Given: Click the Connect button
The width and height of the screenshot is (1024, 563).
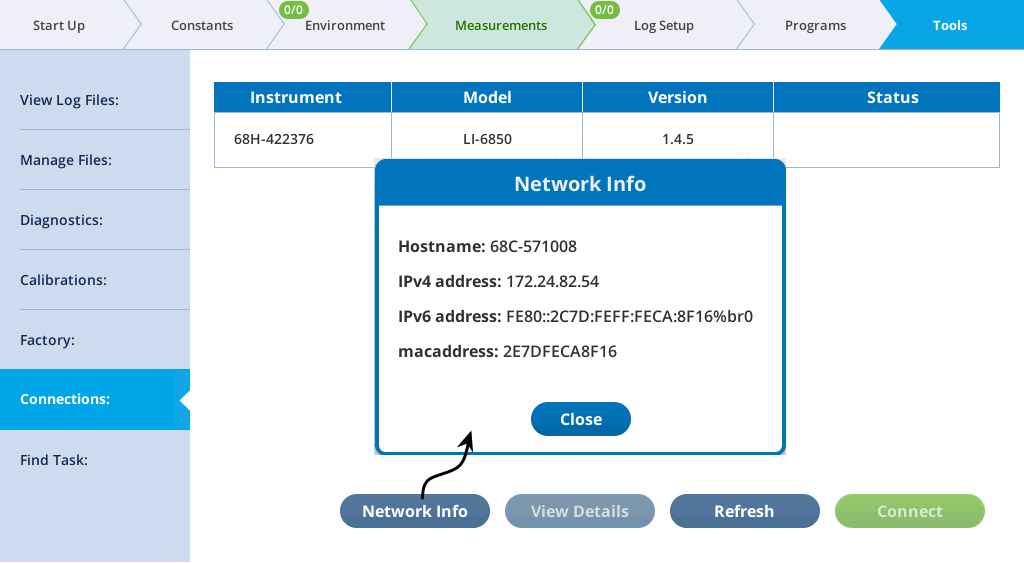Looking at the screenshot, I should [910, 511].
